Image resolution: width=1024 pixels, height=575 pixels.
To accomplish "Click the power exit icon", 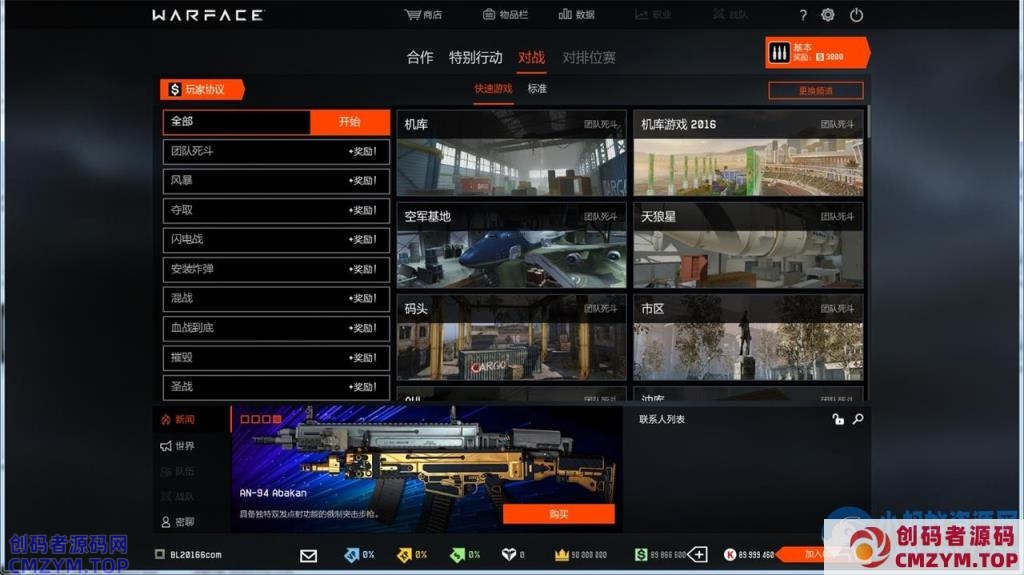I will point(856,15).
